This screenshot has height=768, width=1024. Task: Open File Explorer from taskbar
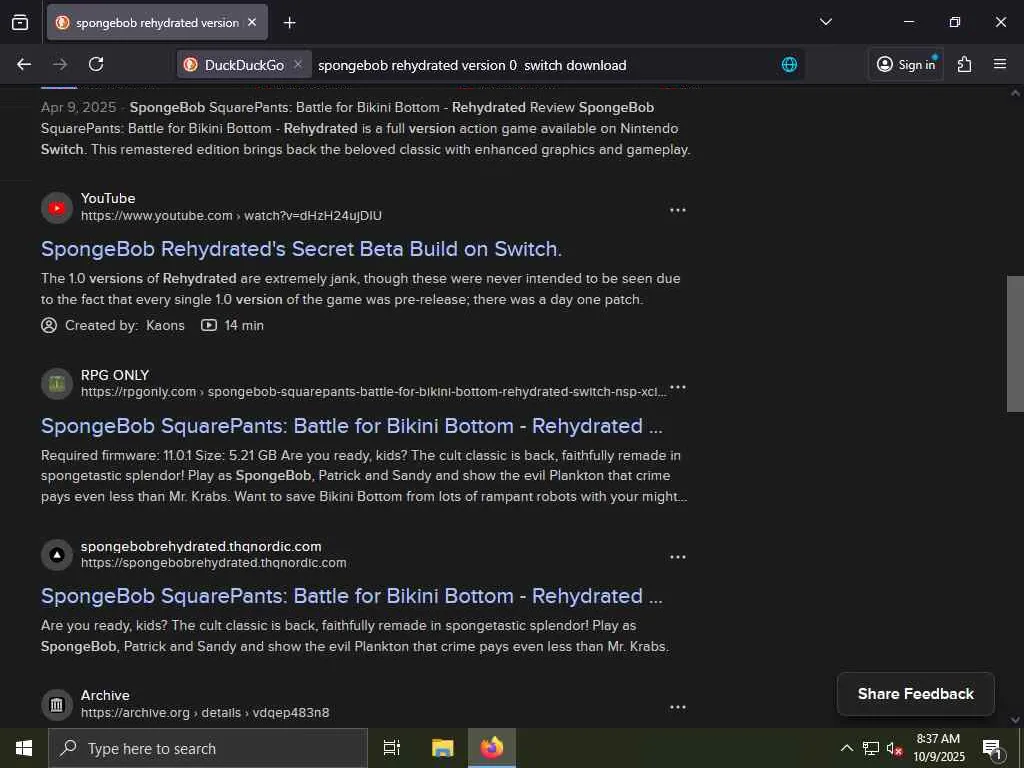pos(443,748)
